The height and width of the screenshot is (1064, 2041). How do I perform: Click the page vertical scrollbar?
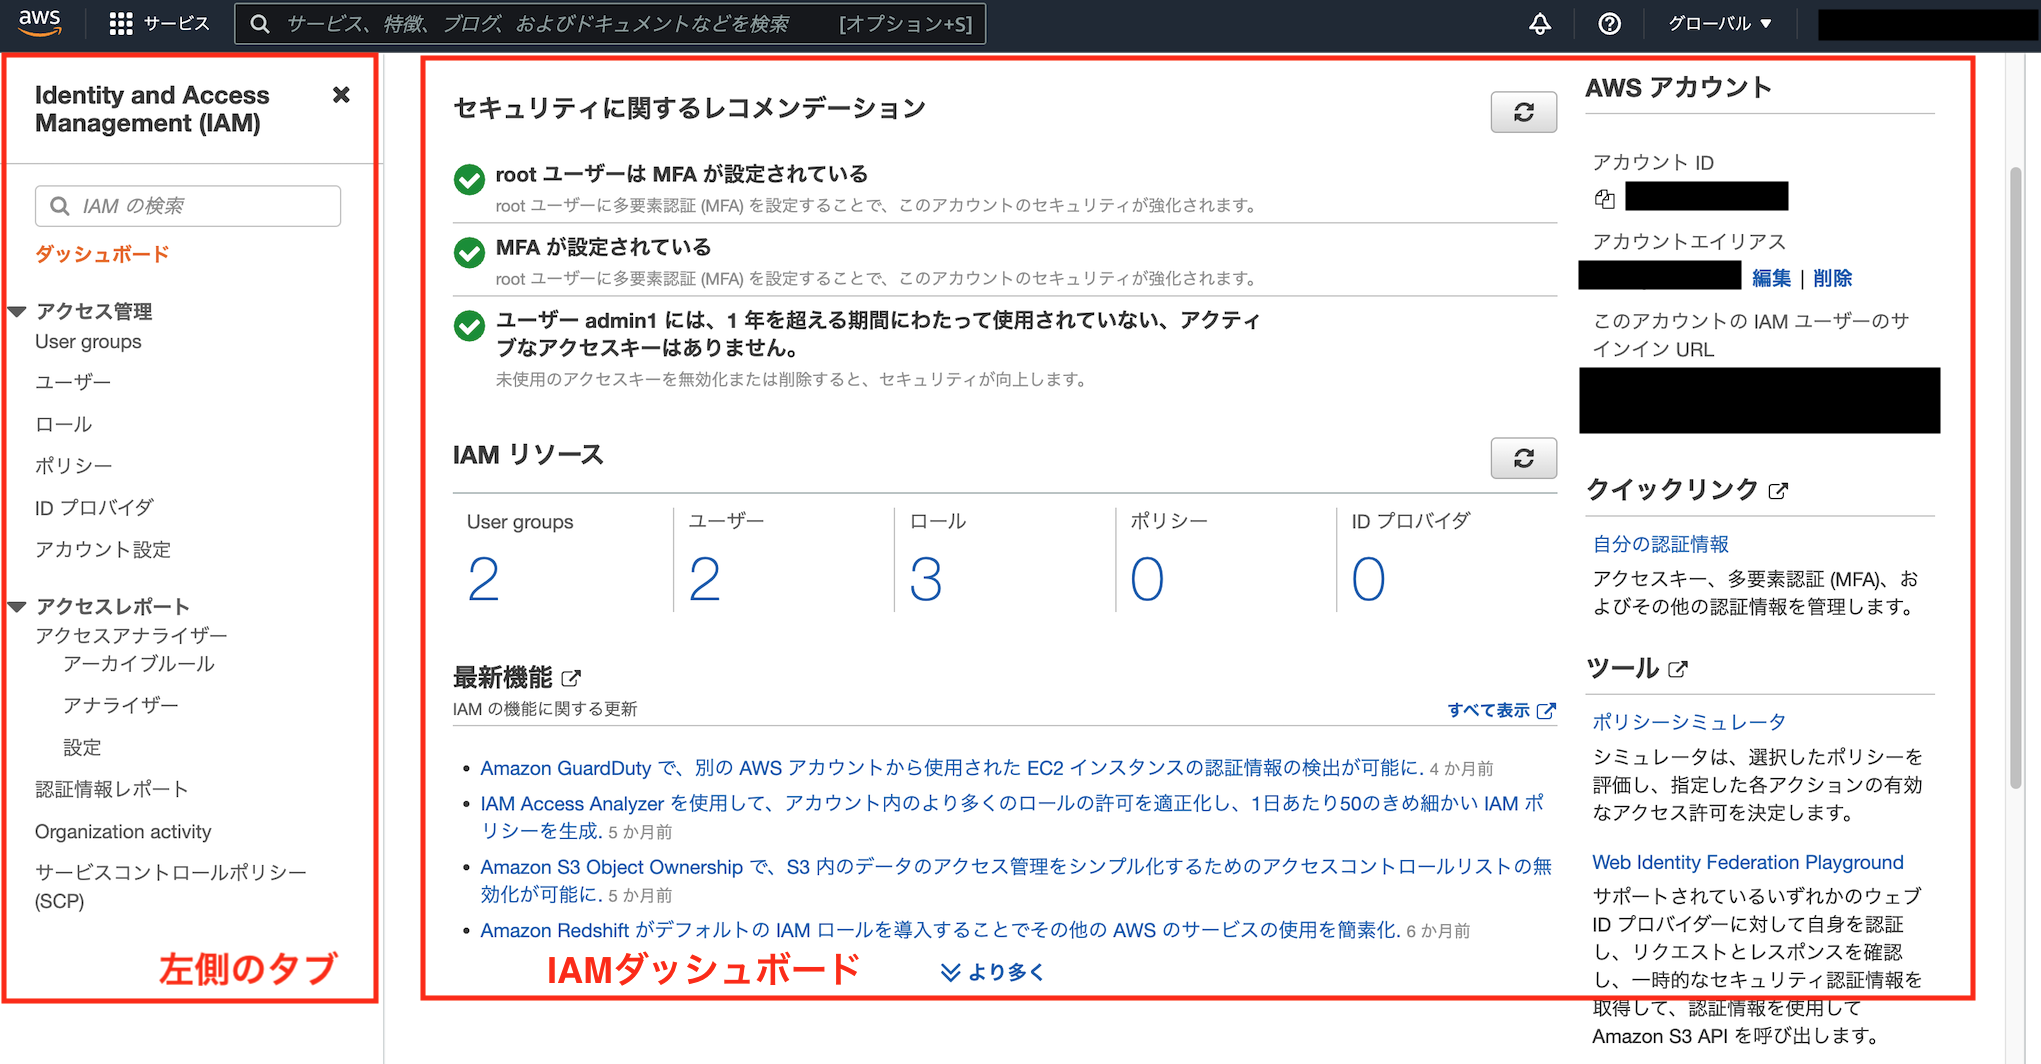click(x=2016, y=477)
